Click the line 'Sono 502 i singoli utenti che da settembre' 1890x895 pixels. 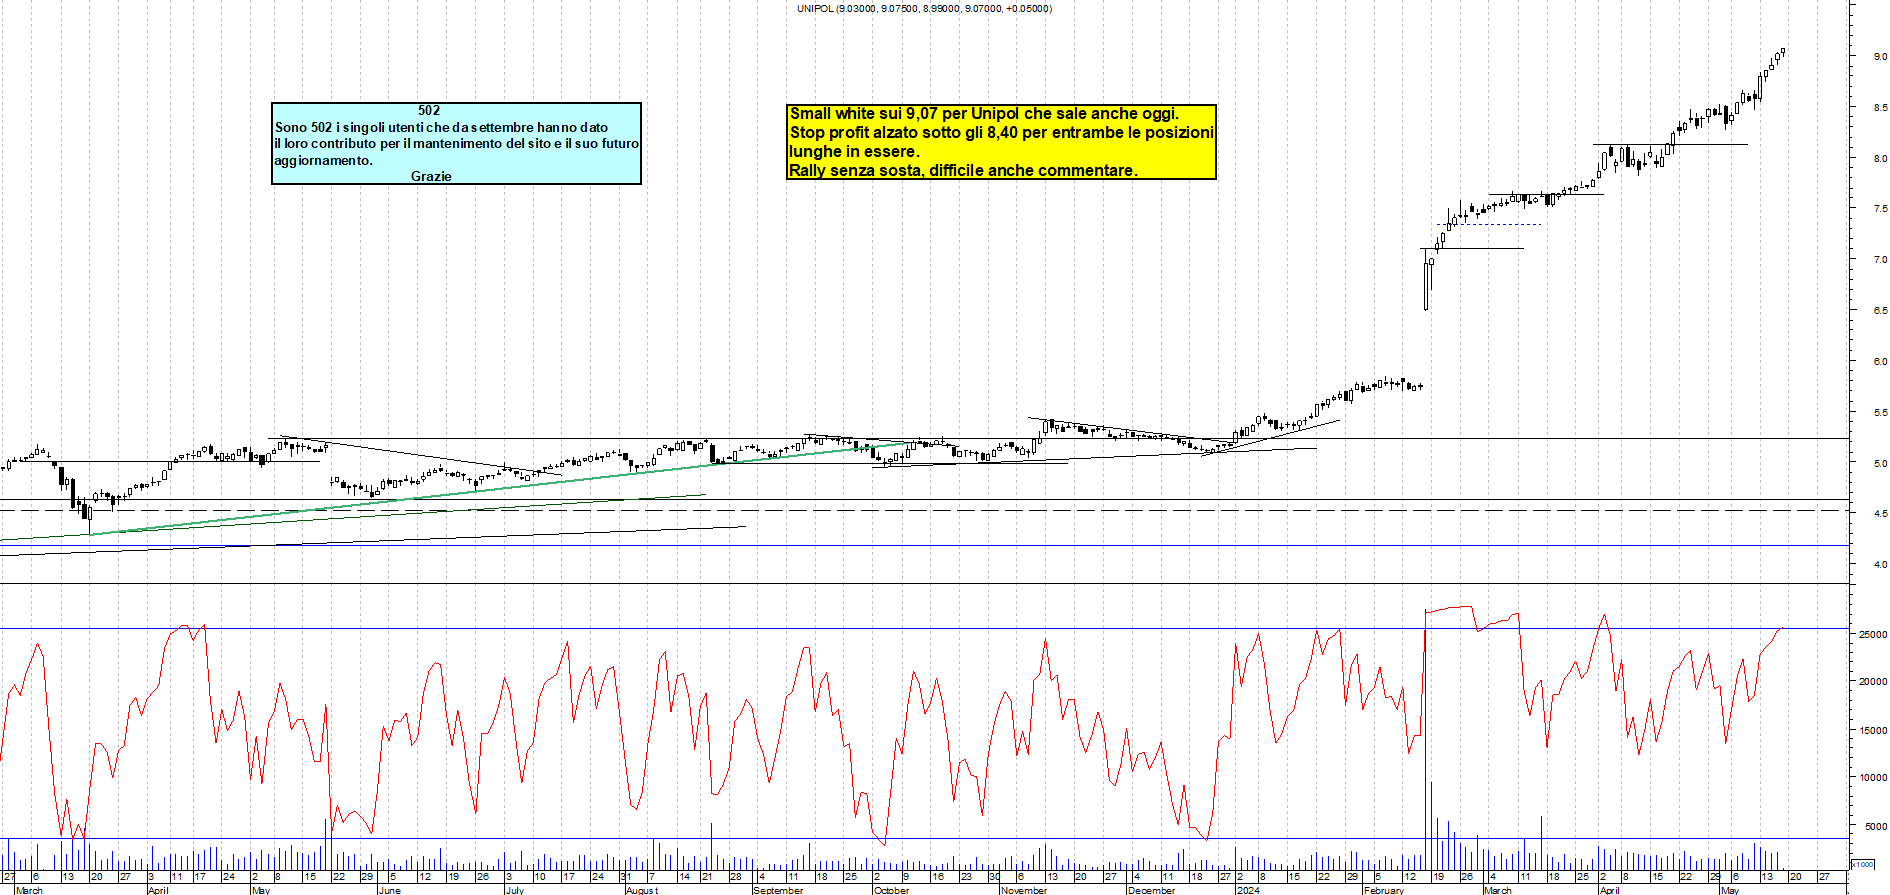441,127
